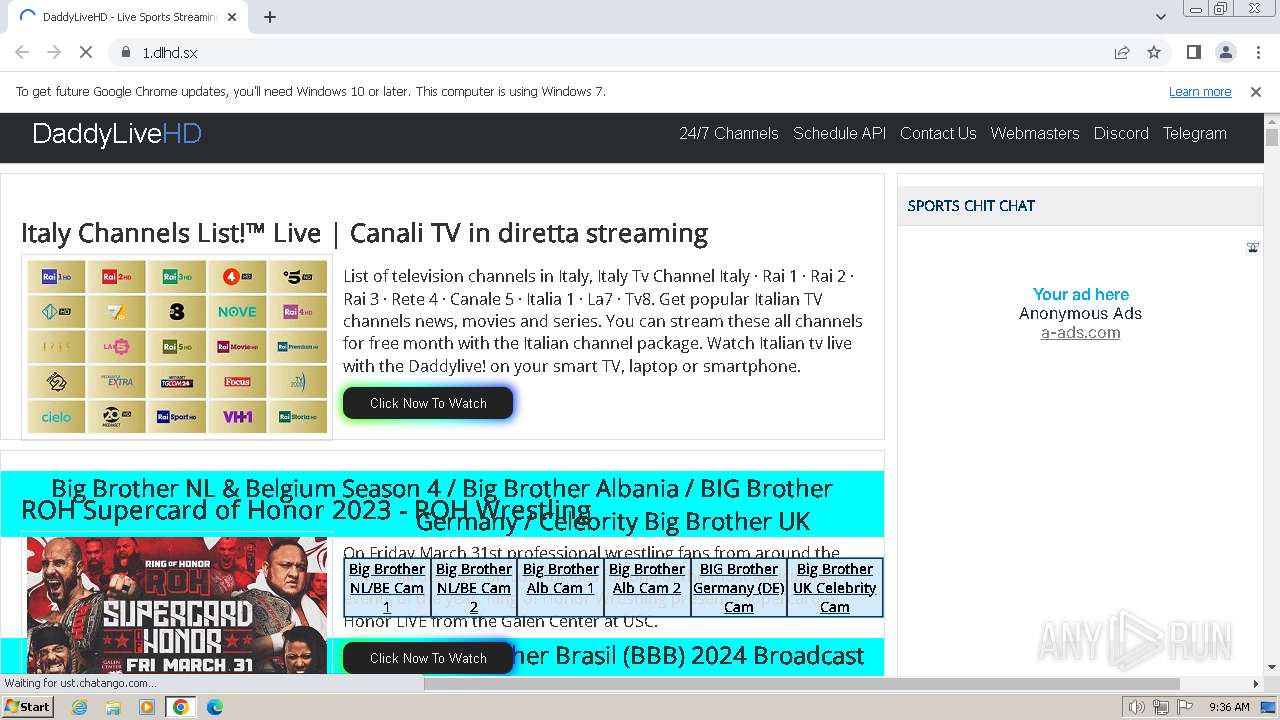Open ROH Supercard of Honor poster
Screen dimensions: 1280x720
(x=177, y=605)
